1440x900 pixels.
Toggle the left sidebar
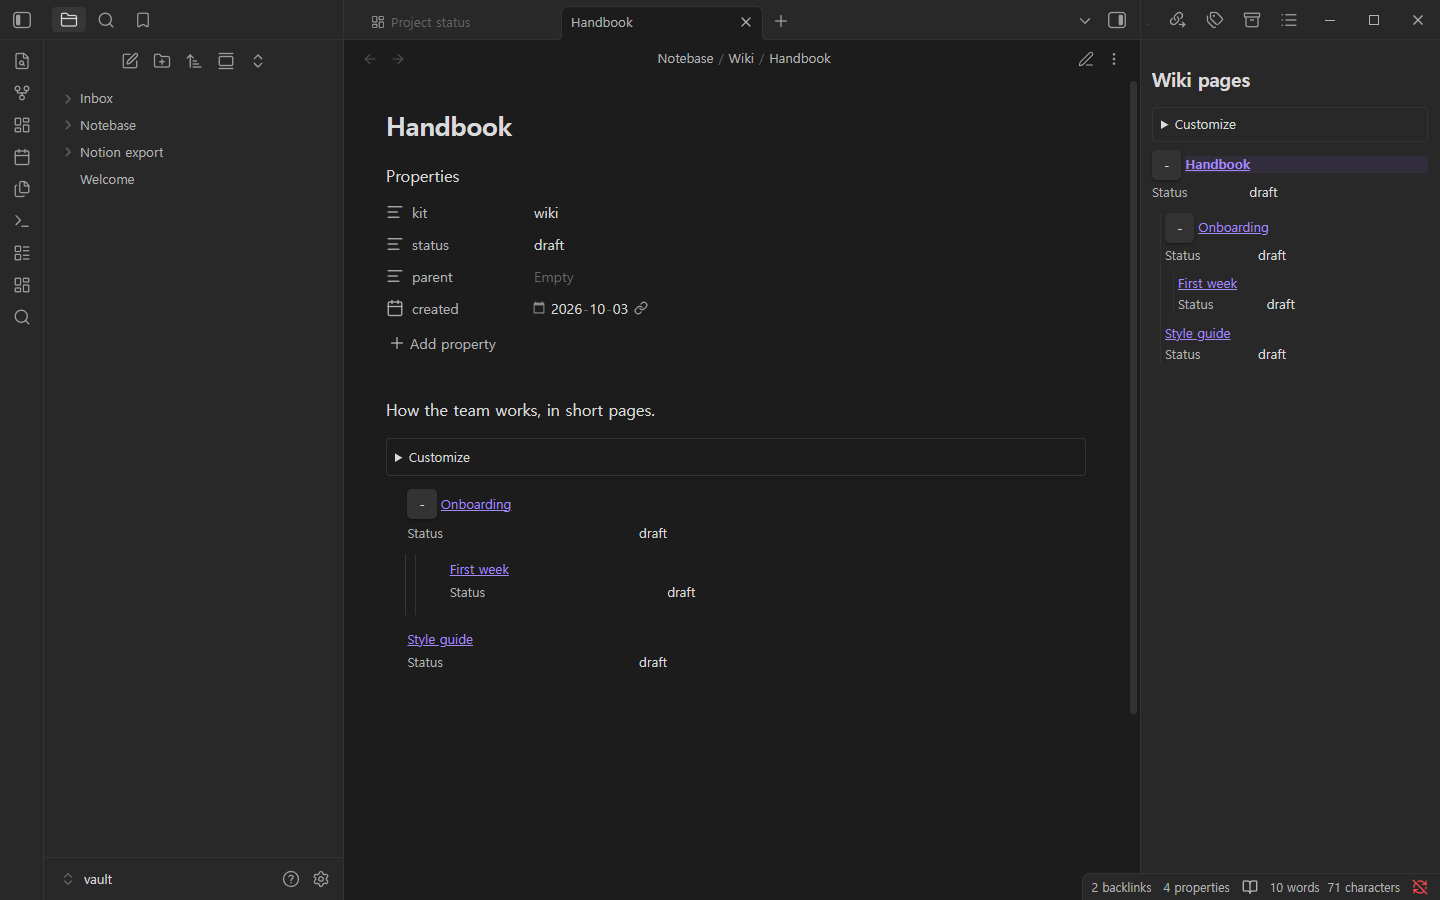point(22,20)
